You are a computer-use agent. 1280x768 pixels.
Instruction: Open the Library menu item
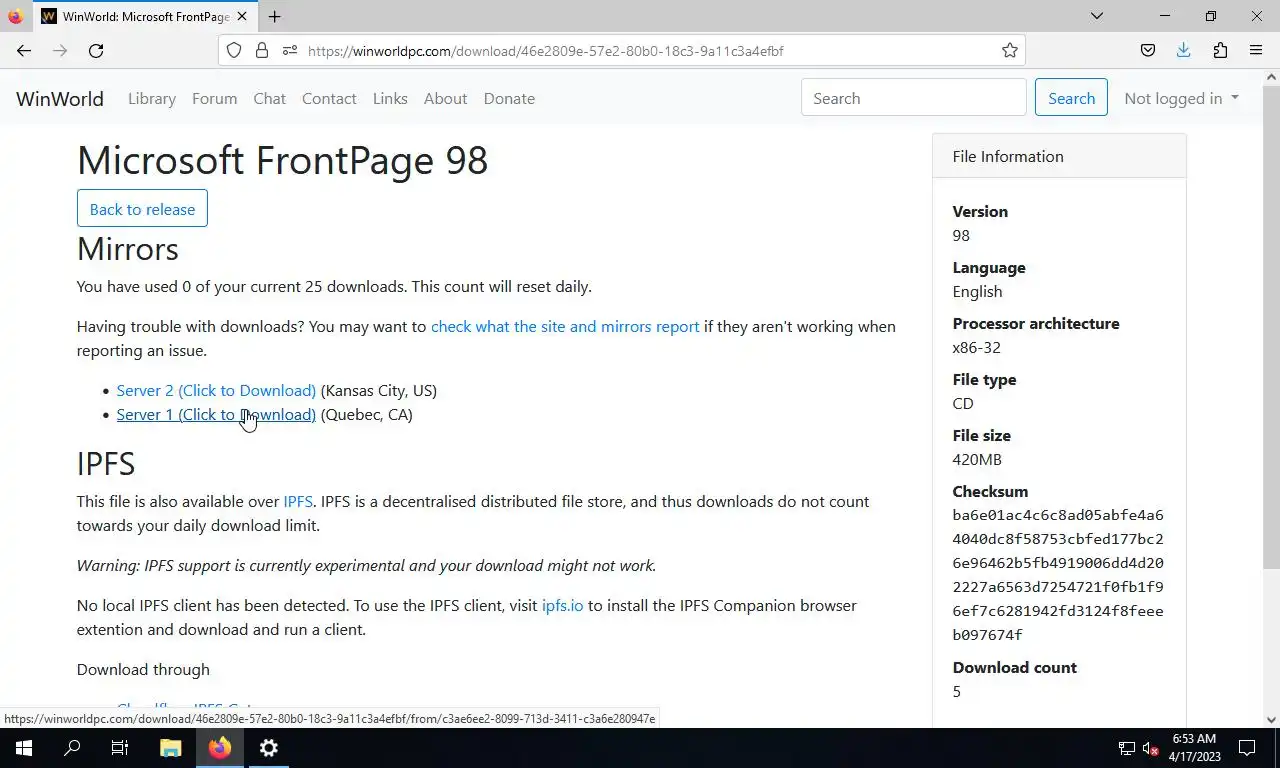pyautogui.click(x=152, y=98)
